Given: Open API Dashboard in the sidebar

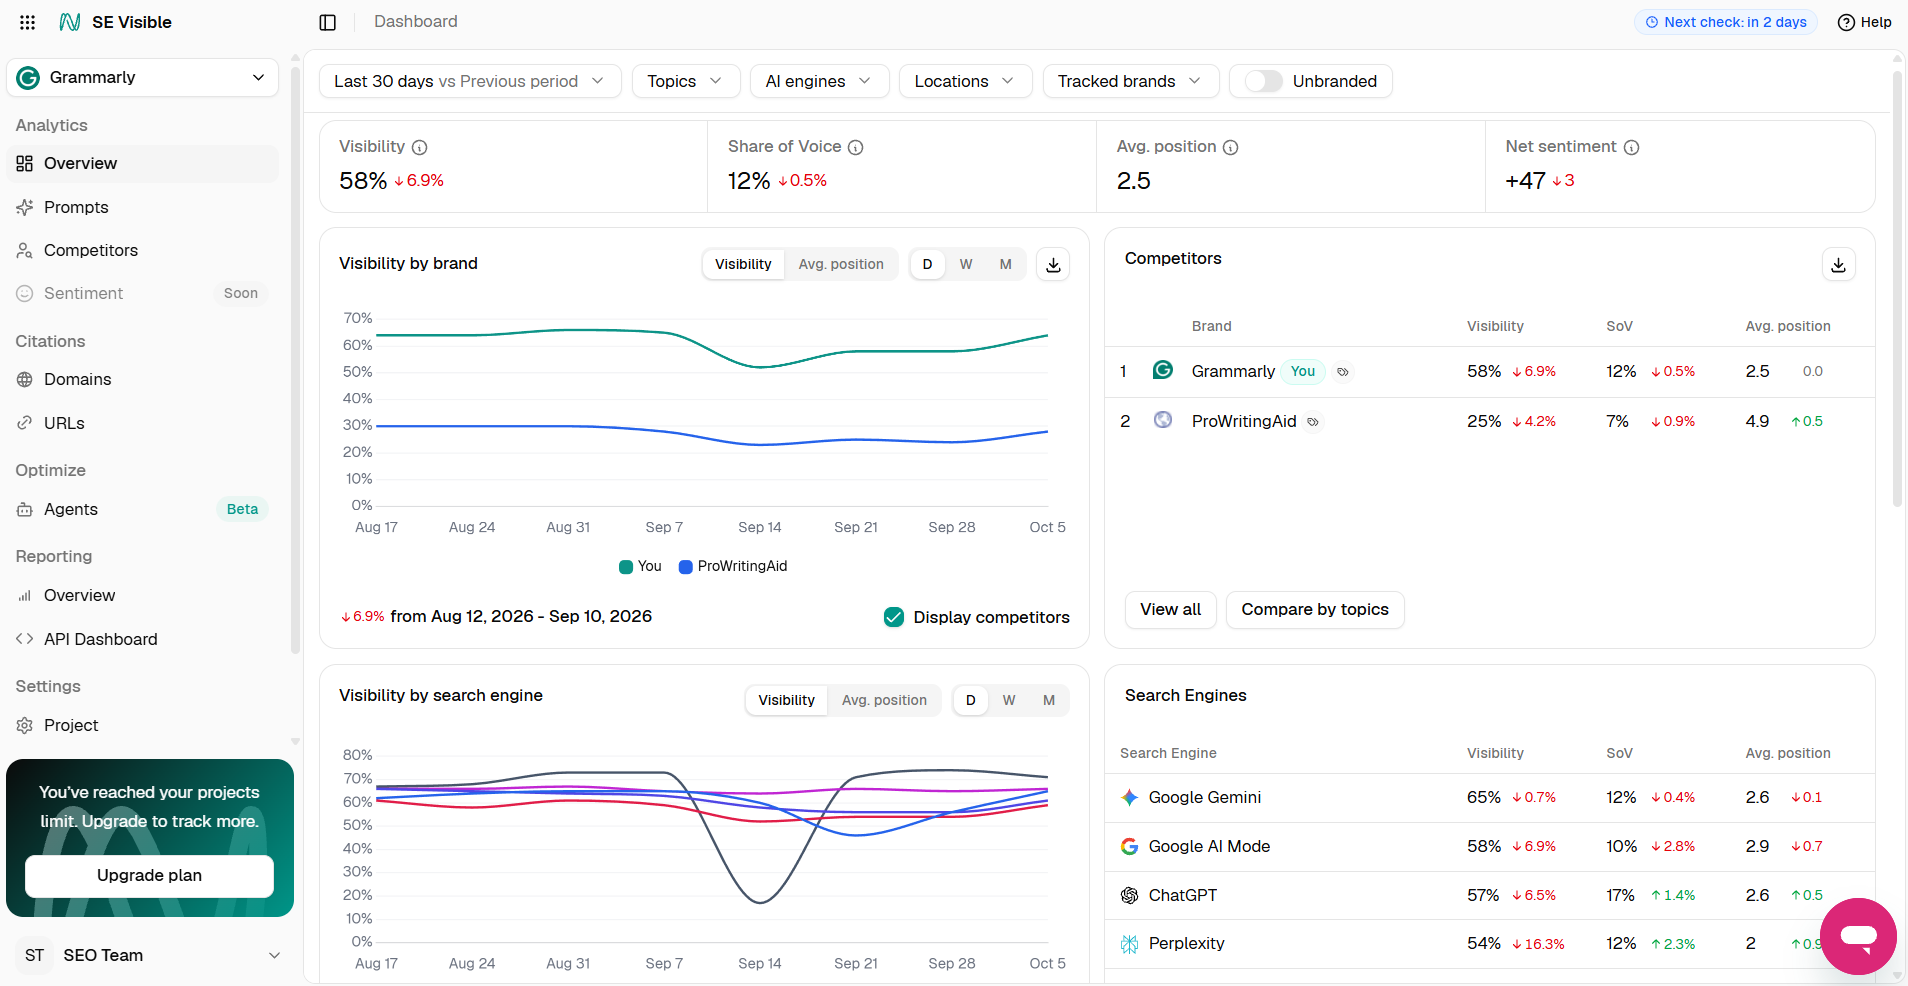Looking at the screenshot, I should click(142, 639).
